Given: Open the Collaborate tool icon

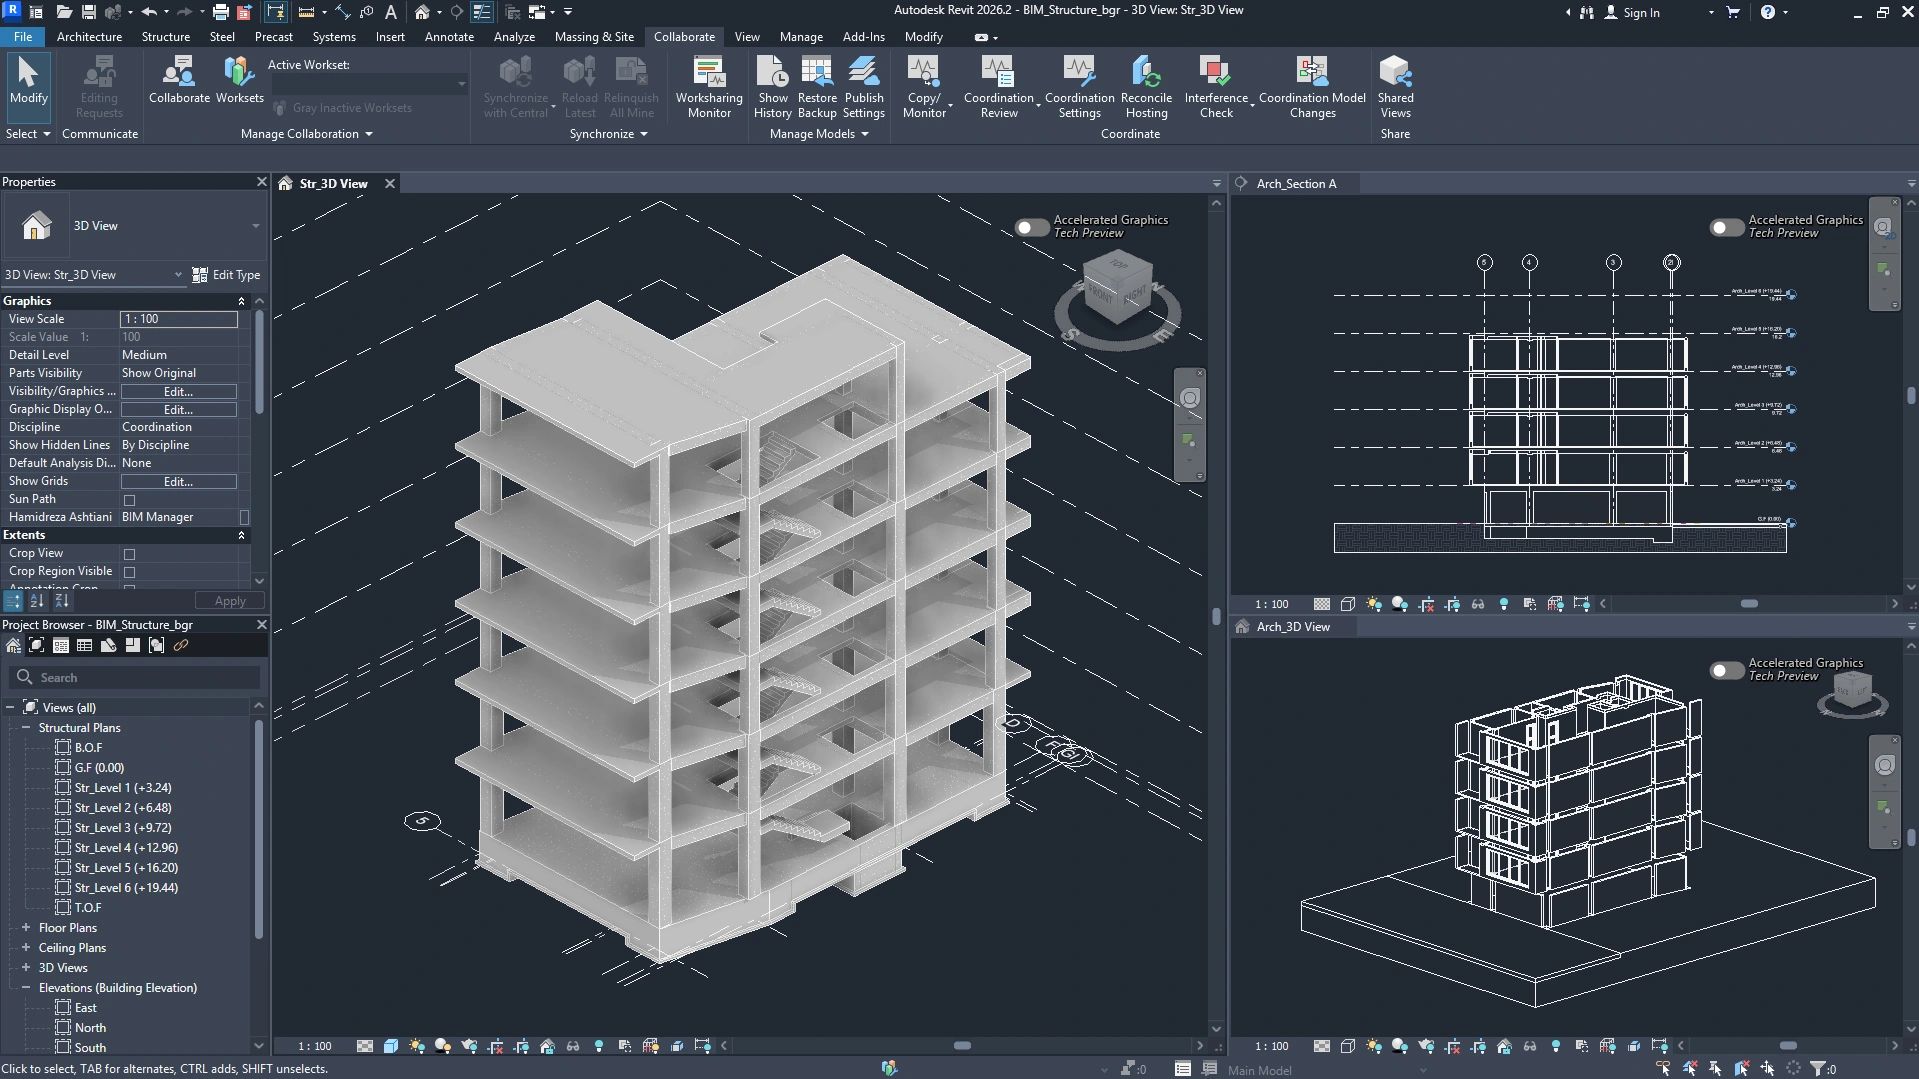Looking at the screenshot, I should click(179, 80).
